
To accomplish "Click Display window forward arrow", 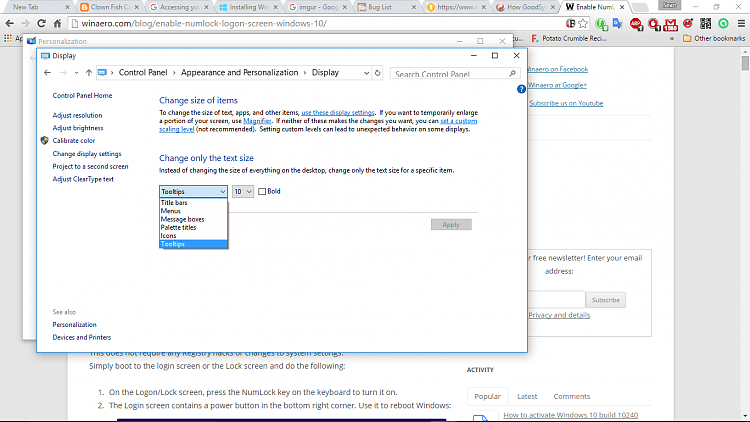I will pos(63,73).
